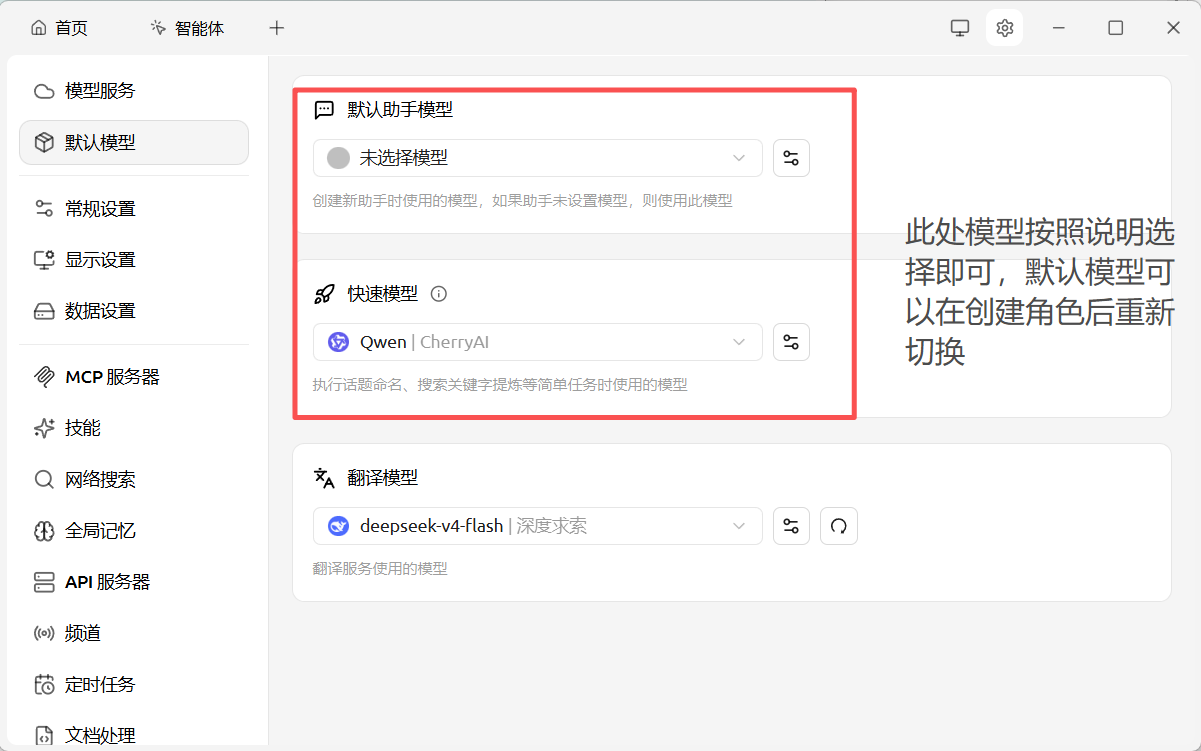Viewport: 1201px width, 751px height.
Task: Open 数据设置 section
Action: click(x=134, y=311)
